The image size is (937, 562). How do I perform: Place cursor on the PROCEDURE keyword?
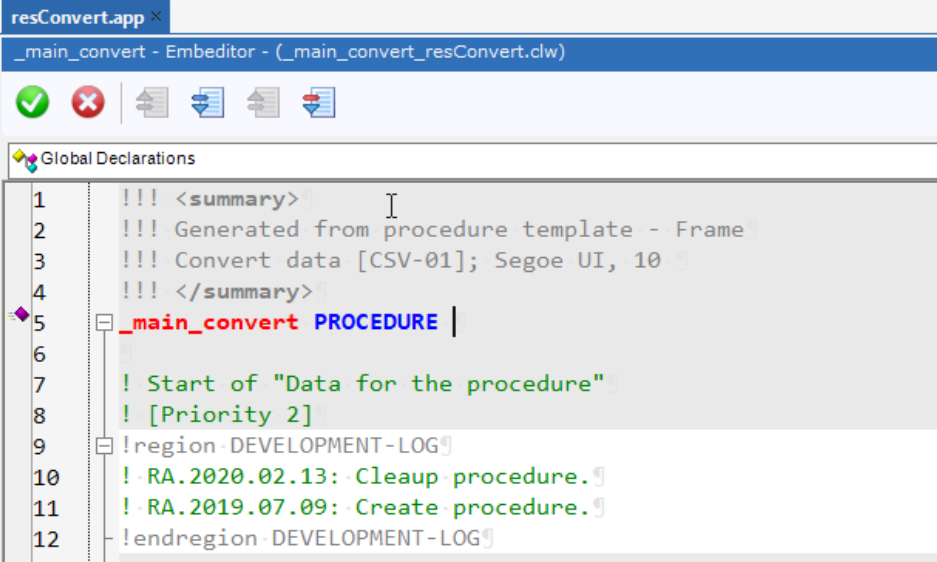tap(376, 322)
